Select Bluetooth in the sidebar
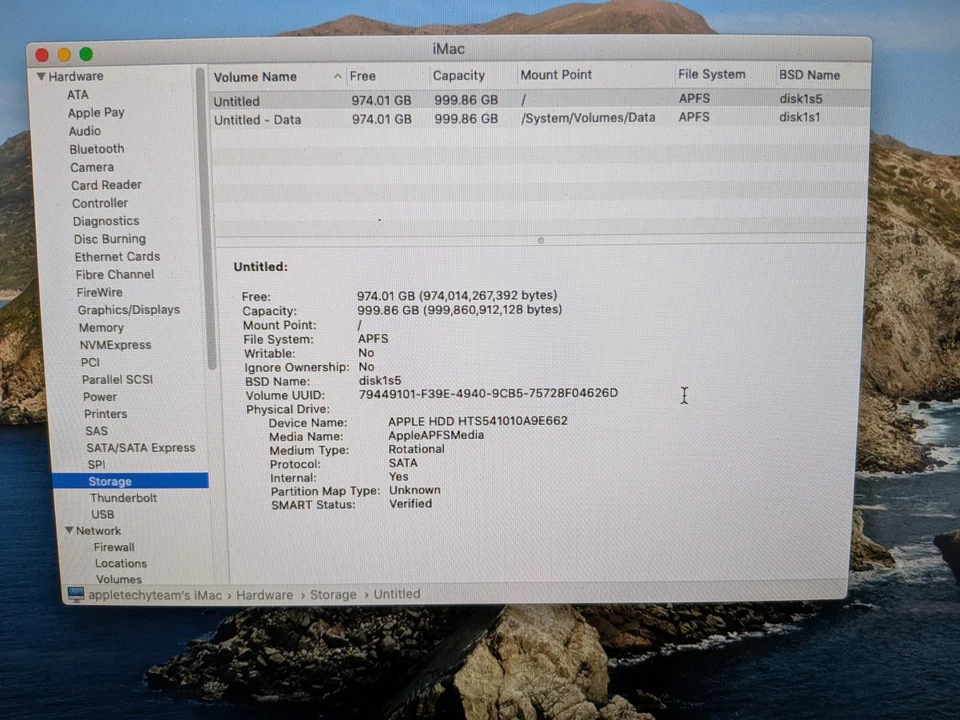 point(96,148)
